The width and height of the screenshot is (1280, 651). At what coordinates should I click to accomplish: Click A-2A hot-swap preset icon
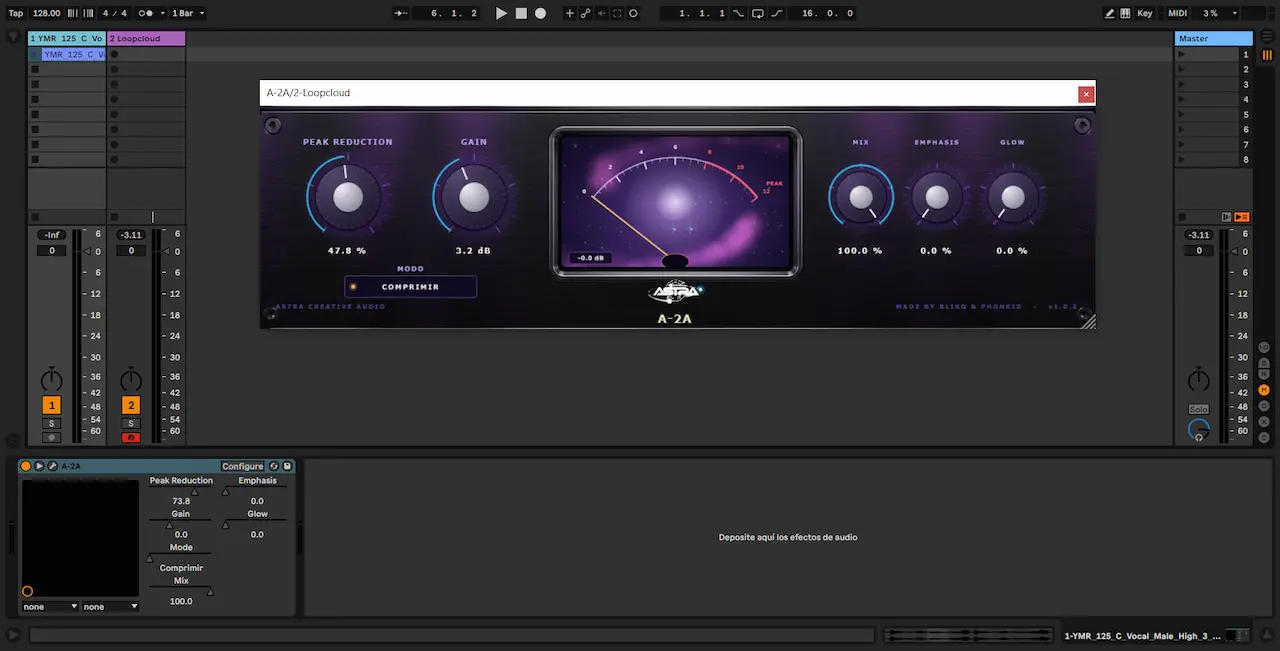click(274, 466)
